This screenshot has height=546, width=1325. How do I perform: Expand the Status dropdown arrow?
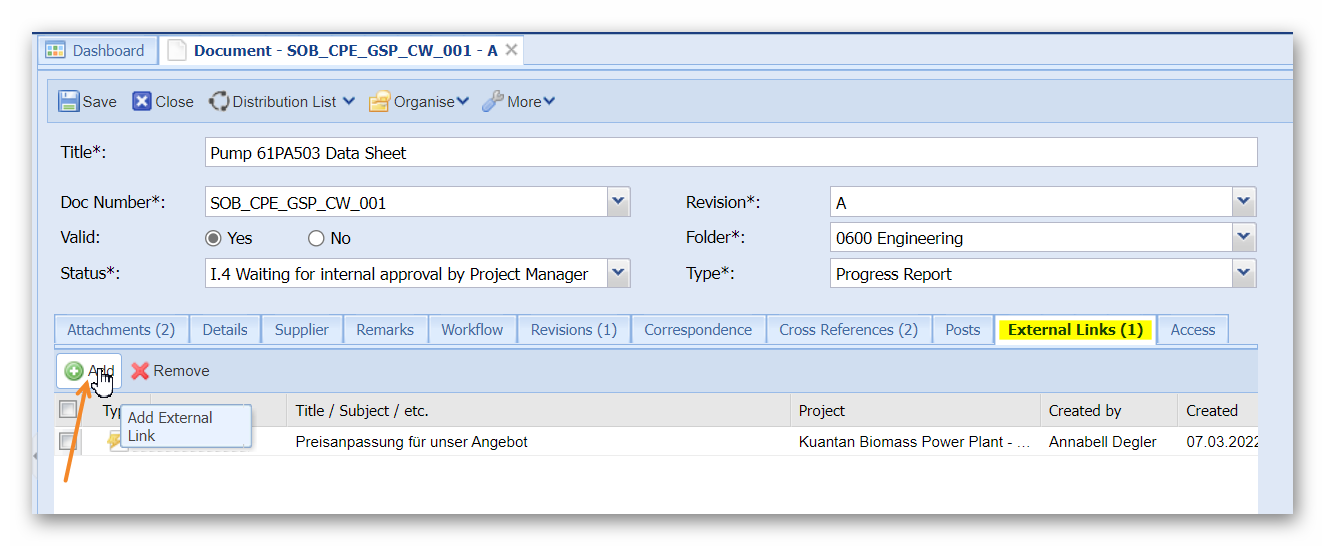coord(619,273)
